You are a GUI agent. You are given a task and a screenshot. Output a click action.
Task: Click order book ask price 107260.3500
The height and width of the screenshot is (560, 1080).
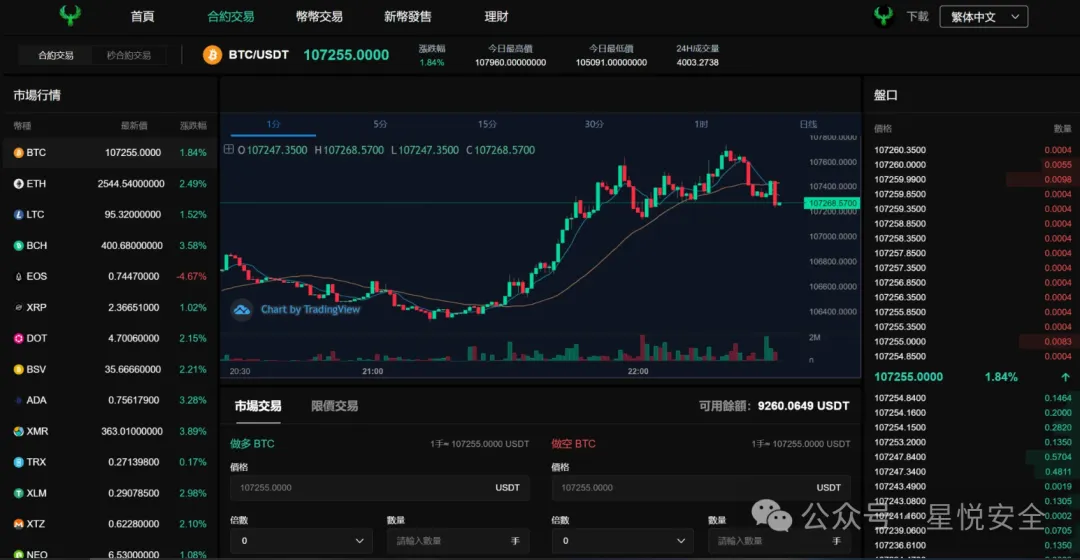point(900,149)
